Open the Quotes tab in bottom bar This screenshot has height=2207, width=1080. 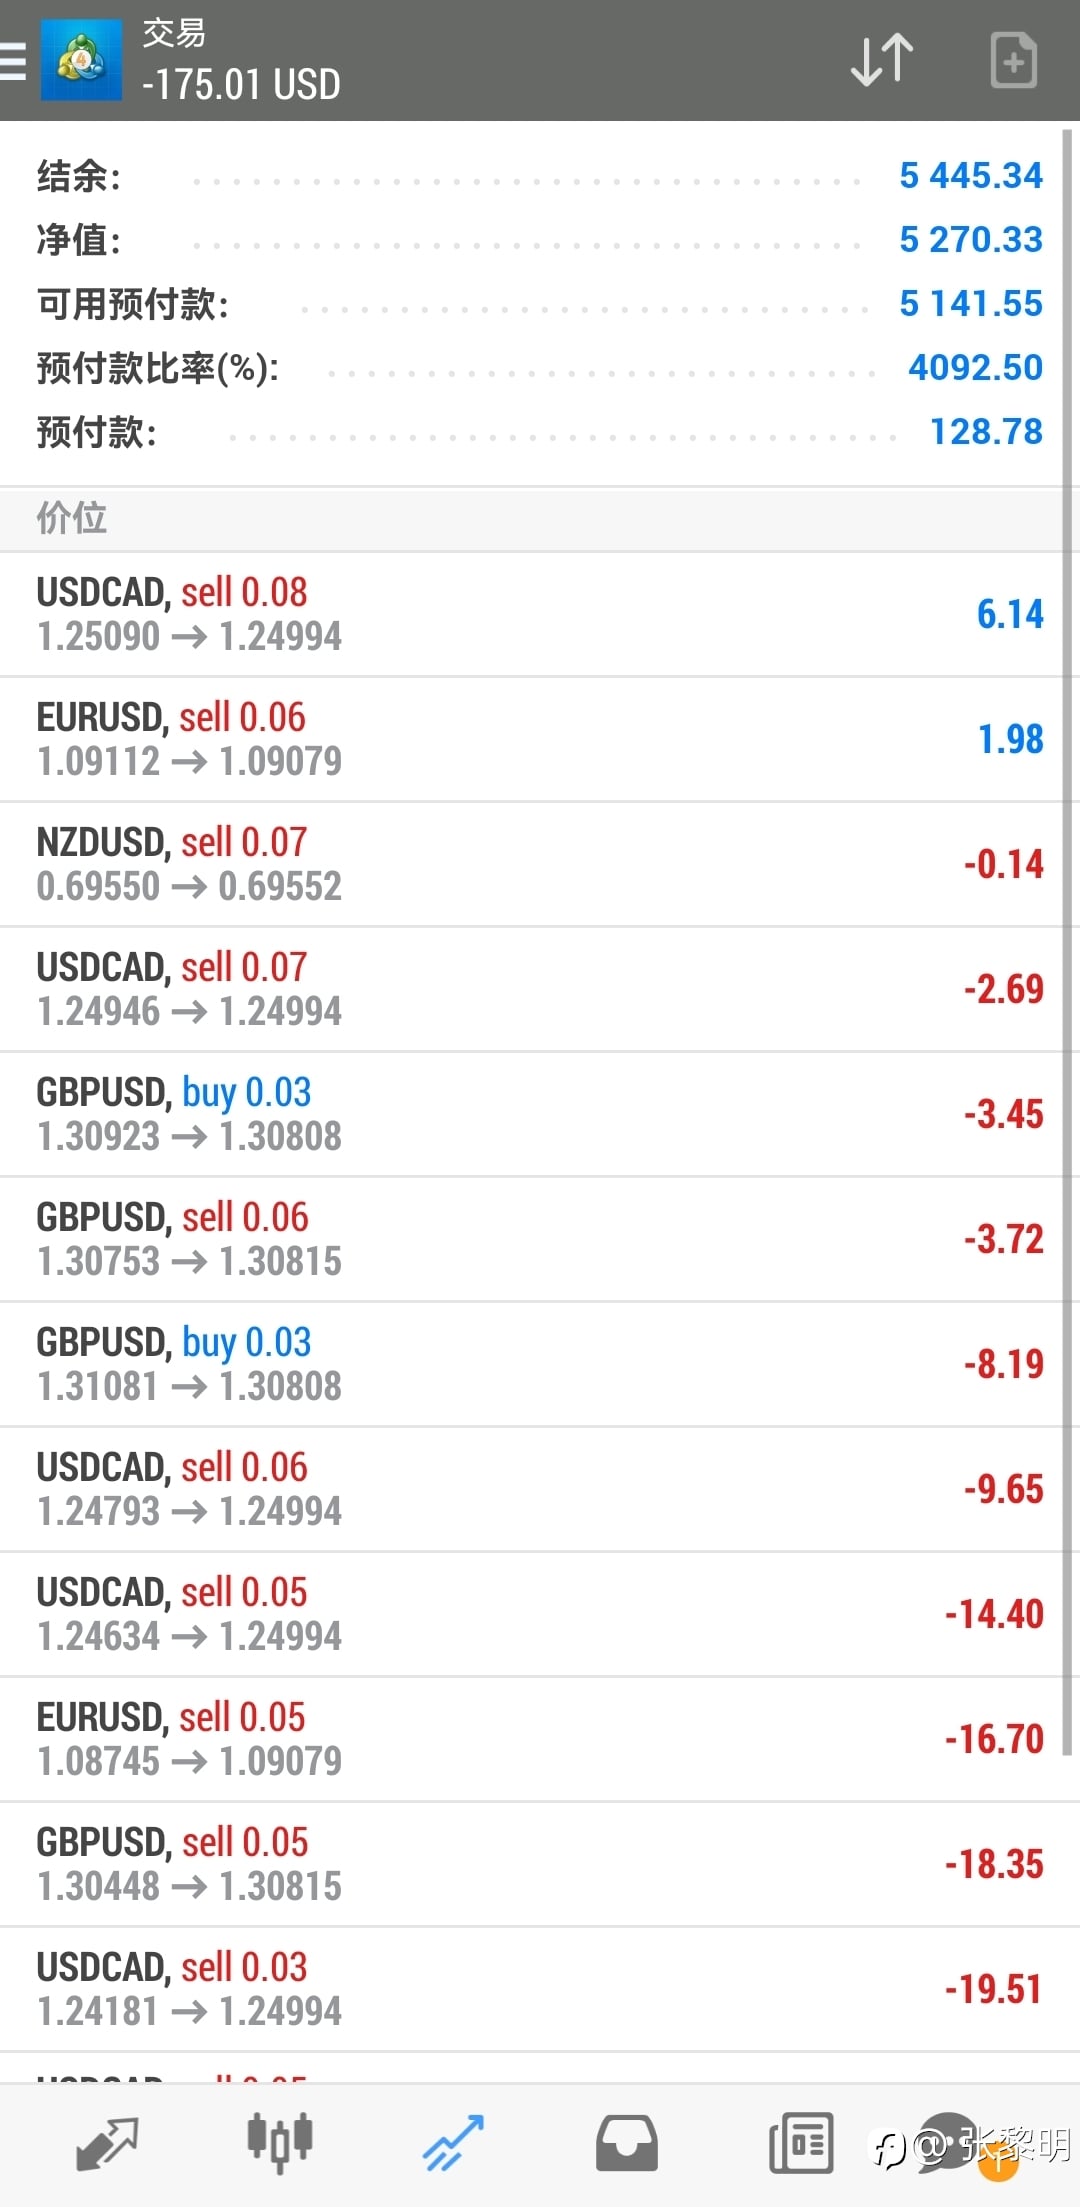tap(107, 2143)
